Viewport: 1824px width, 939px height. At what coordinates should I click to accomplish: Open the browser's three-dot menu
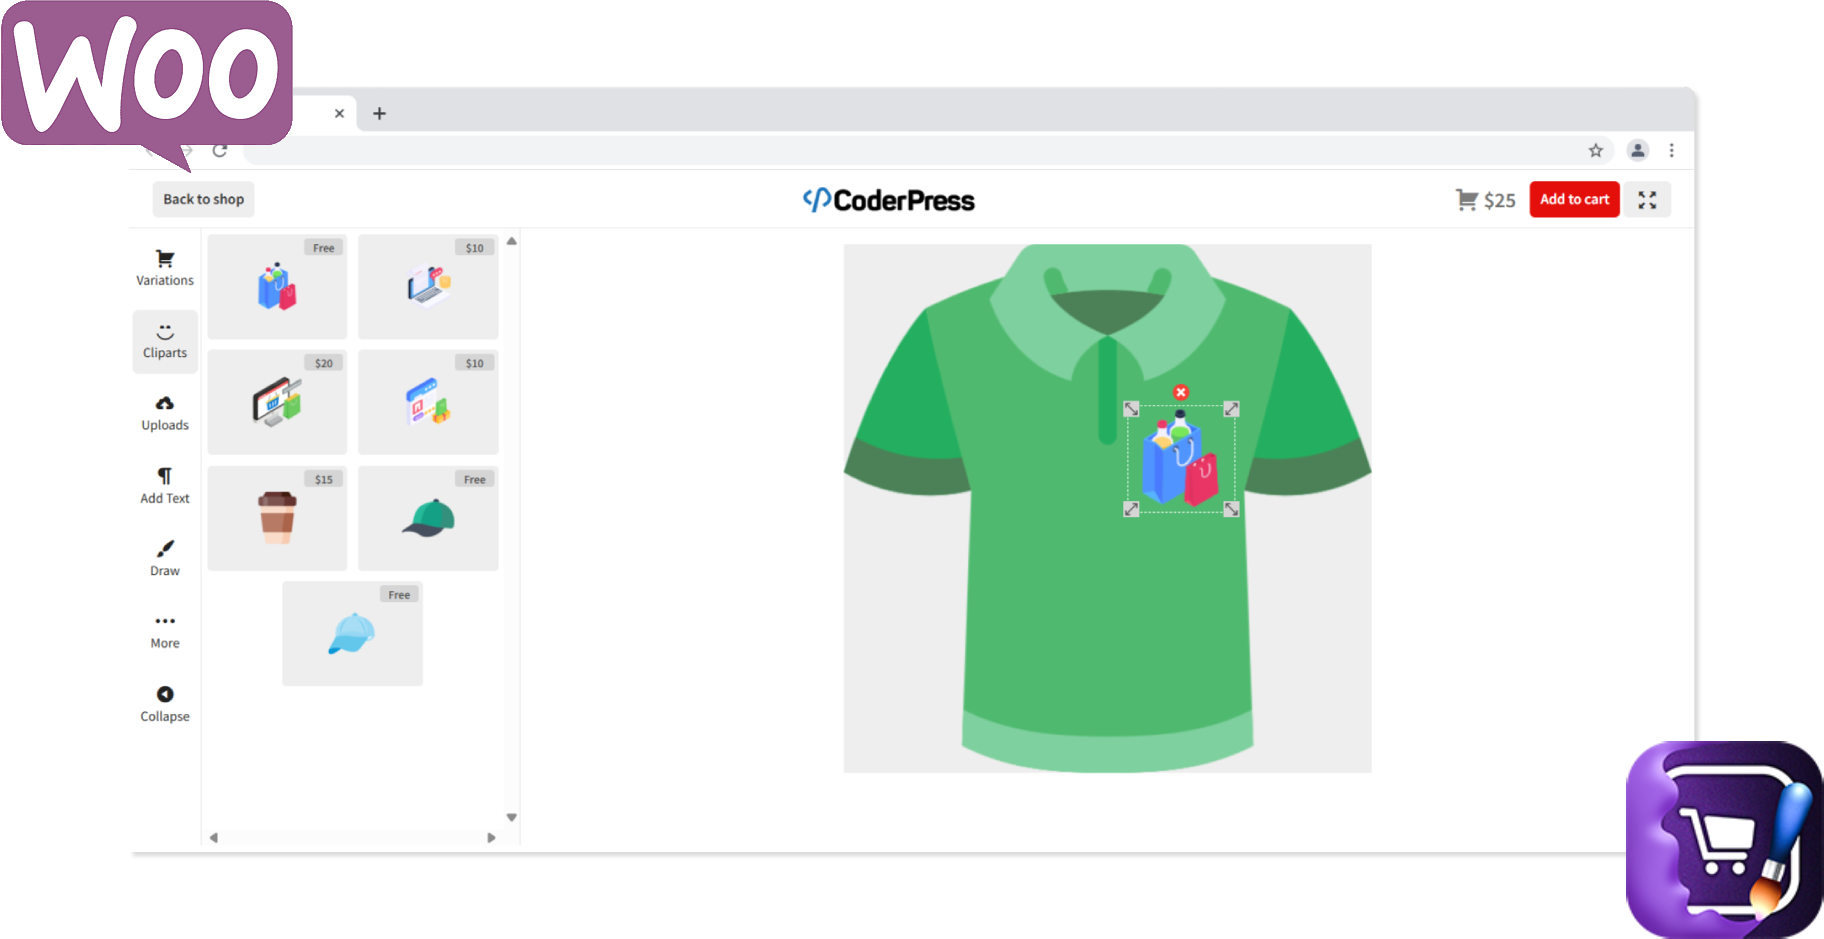pyautogui.click(x=1673, y=150)
